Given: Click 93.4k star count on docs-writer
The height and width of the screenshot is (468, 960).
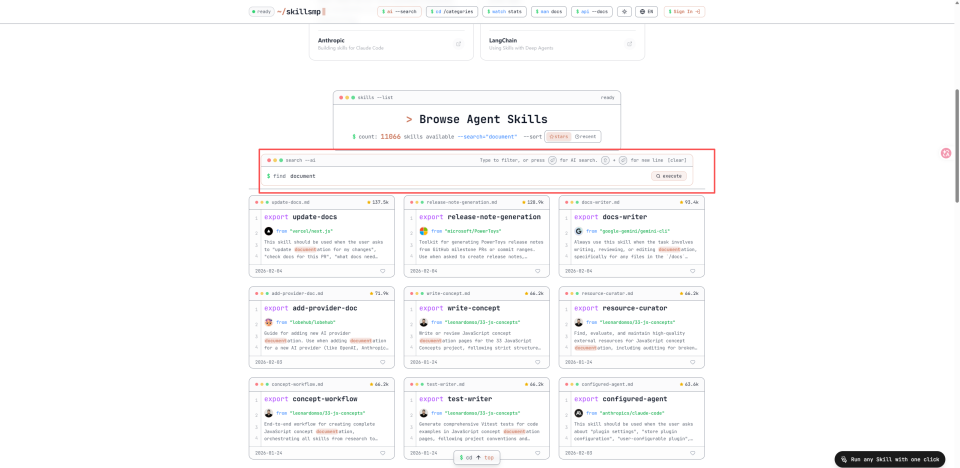Looking at the screenshot, I should pyautogui.click(x=689, y=202).
